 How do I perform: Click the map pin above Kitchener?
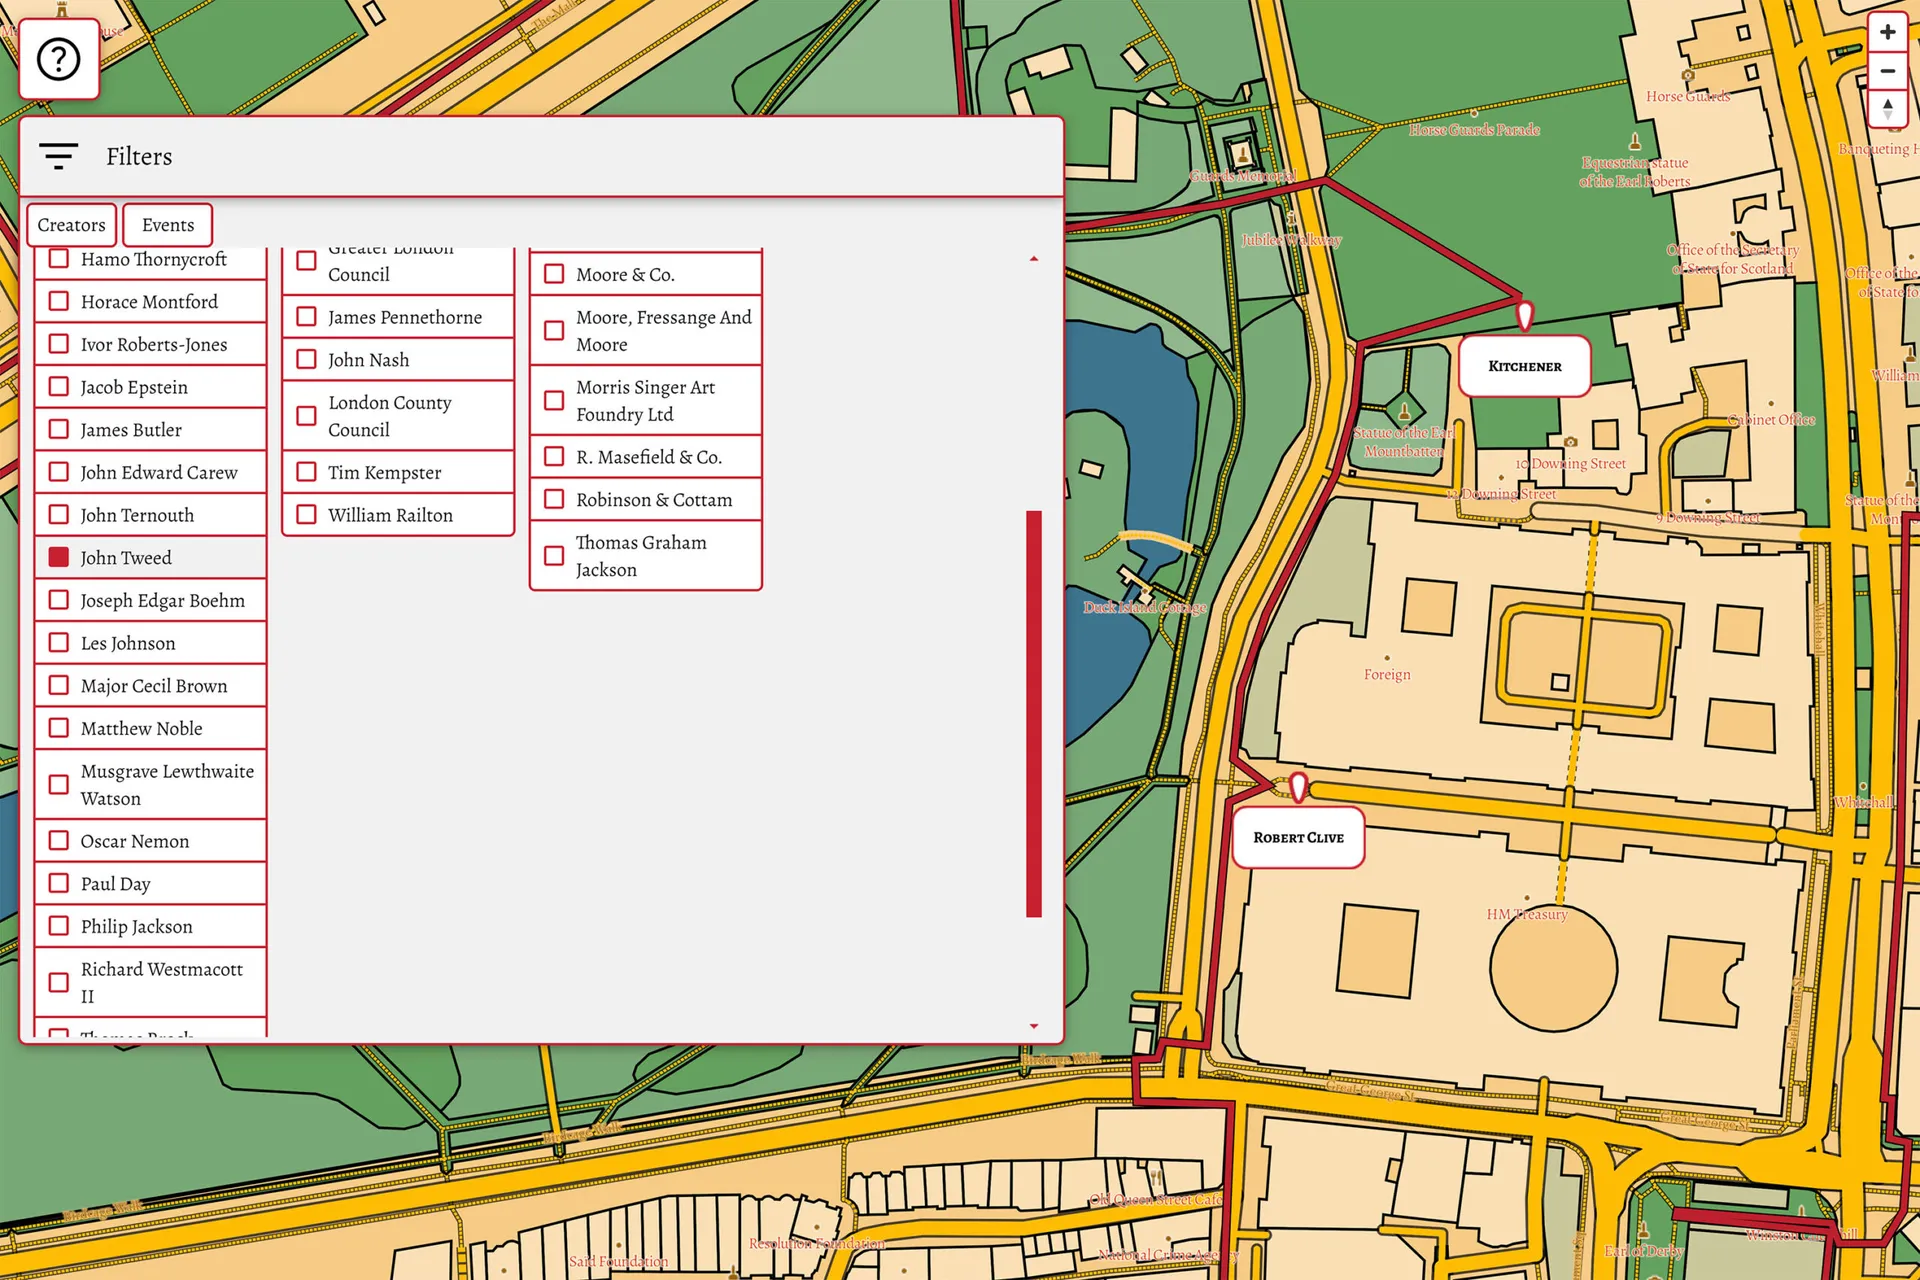[1524, 316]
